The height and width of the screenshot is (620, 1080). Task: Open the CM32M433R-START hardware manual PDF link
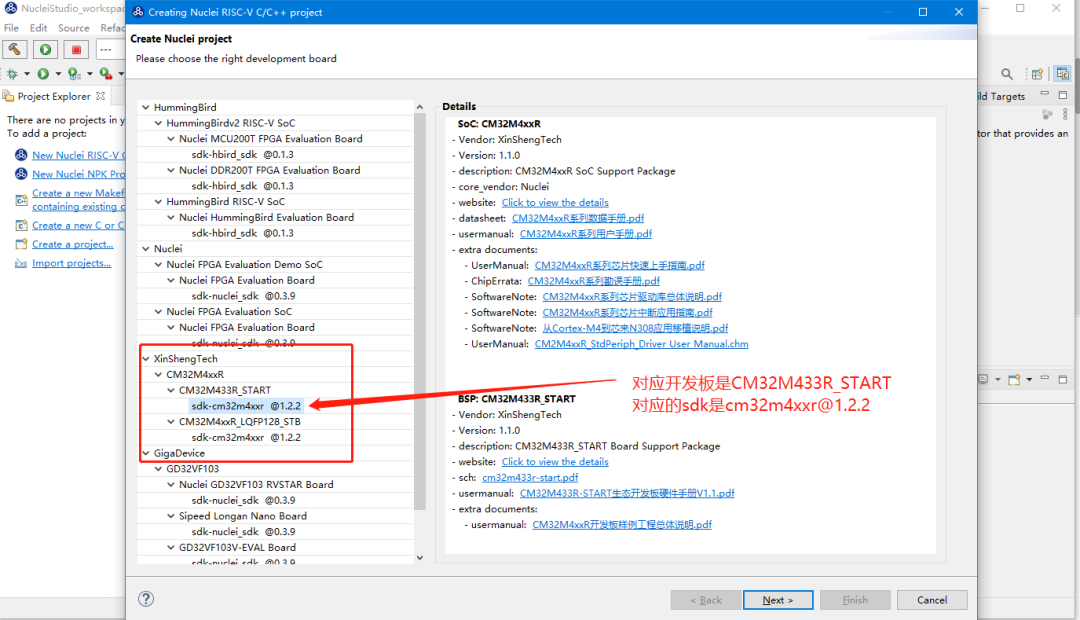(627, 493)
